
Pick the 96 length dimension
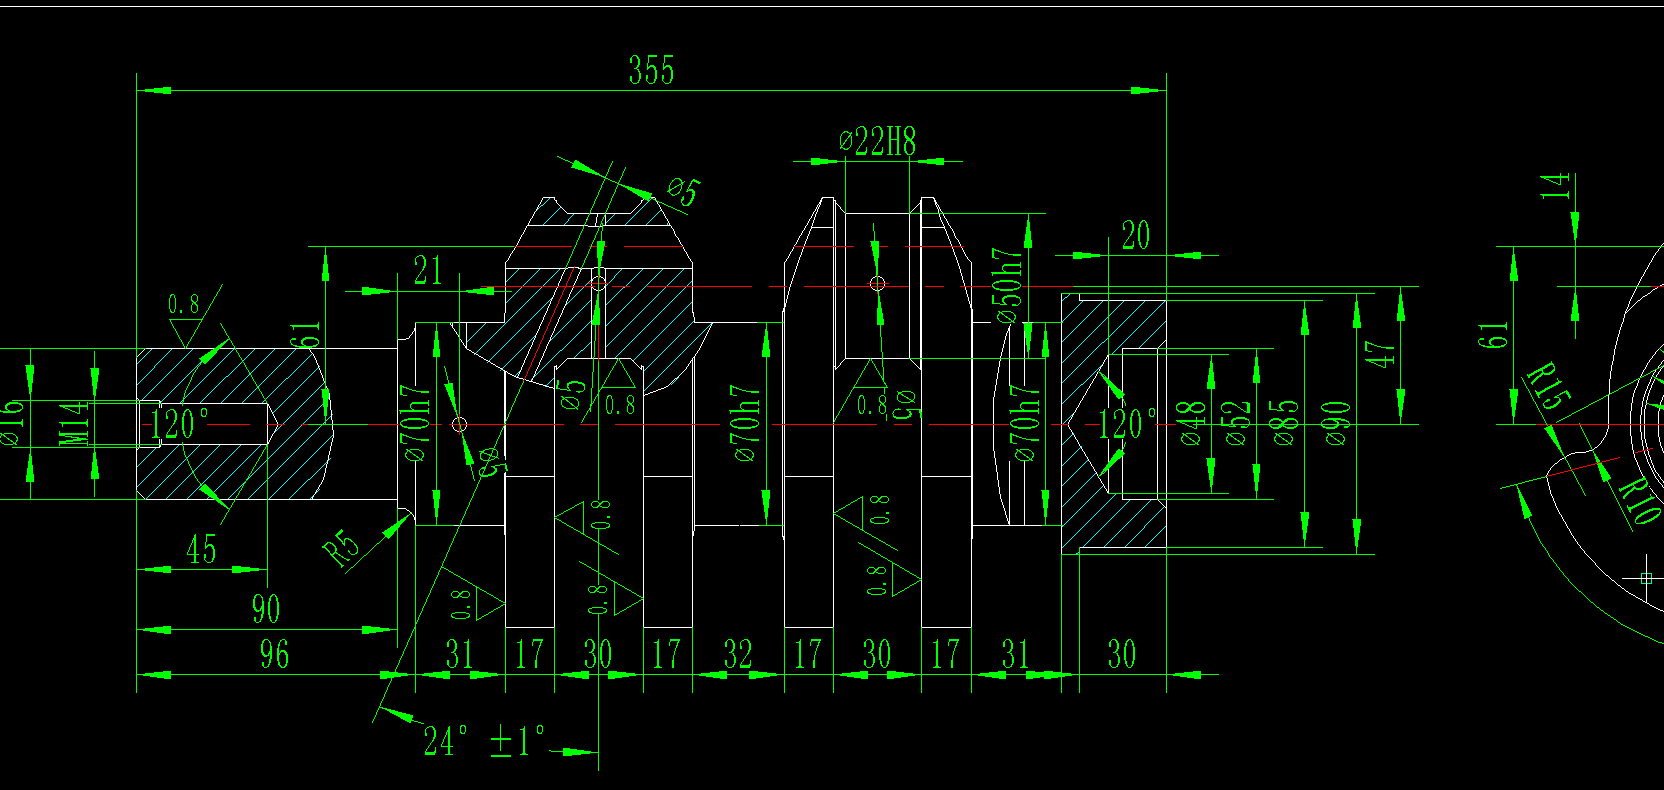pyautogui.click(x=274, y=654)
